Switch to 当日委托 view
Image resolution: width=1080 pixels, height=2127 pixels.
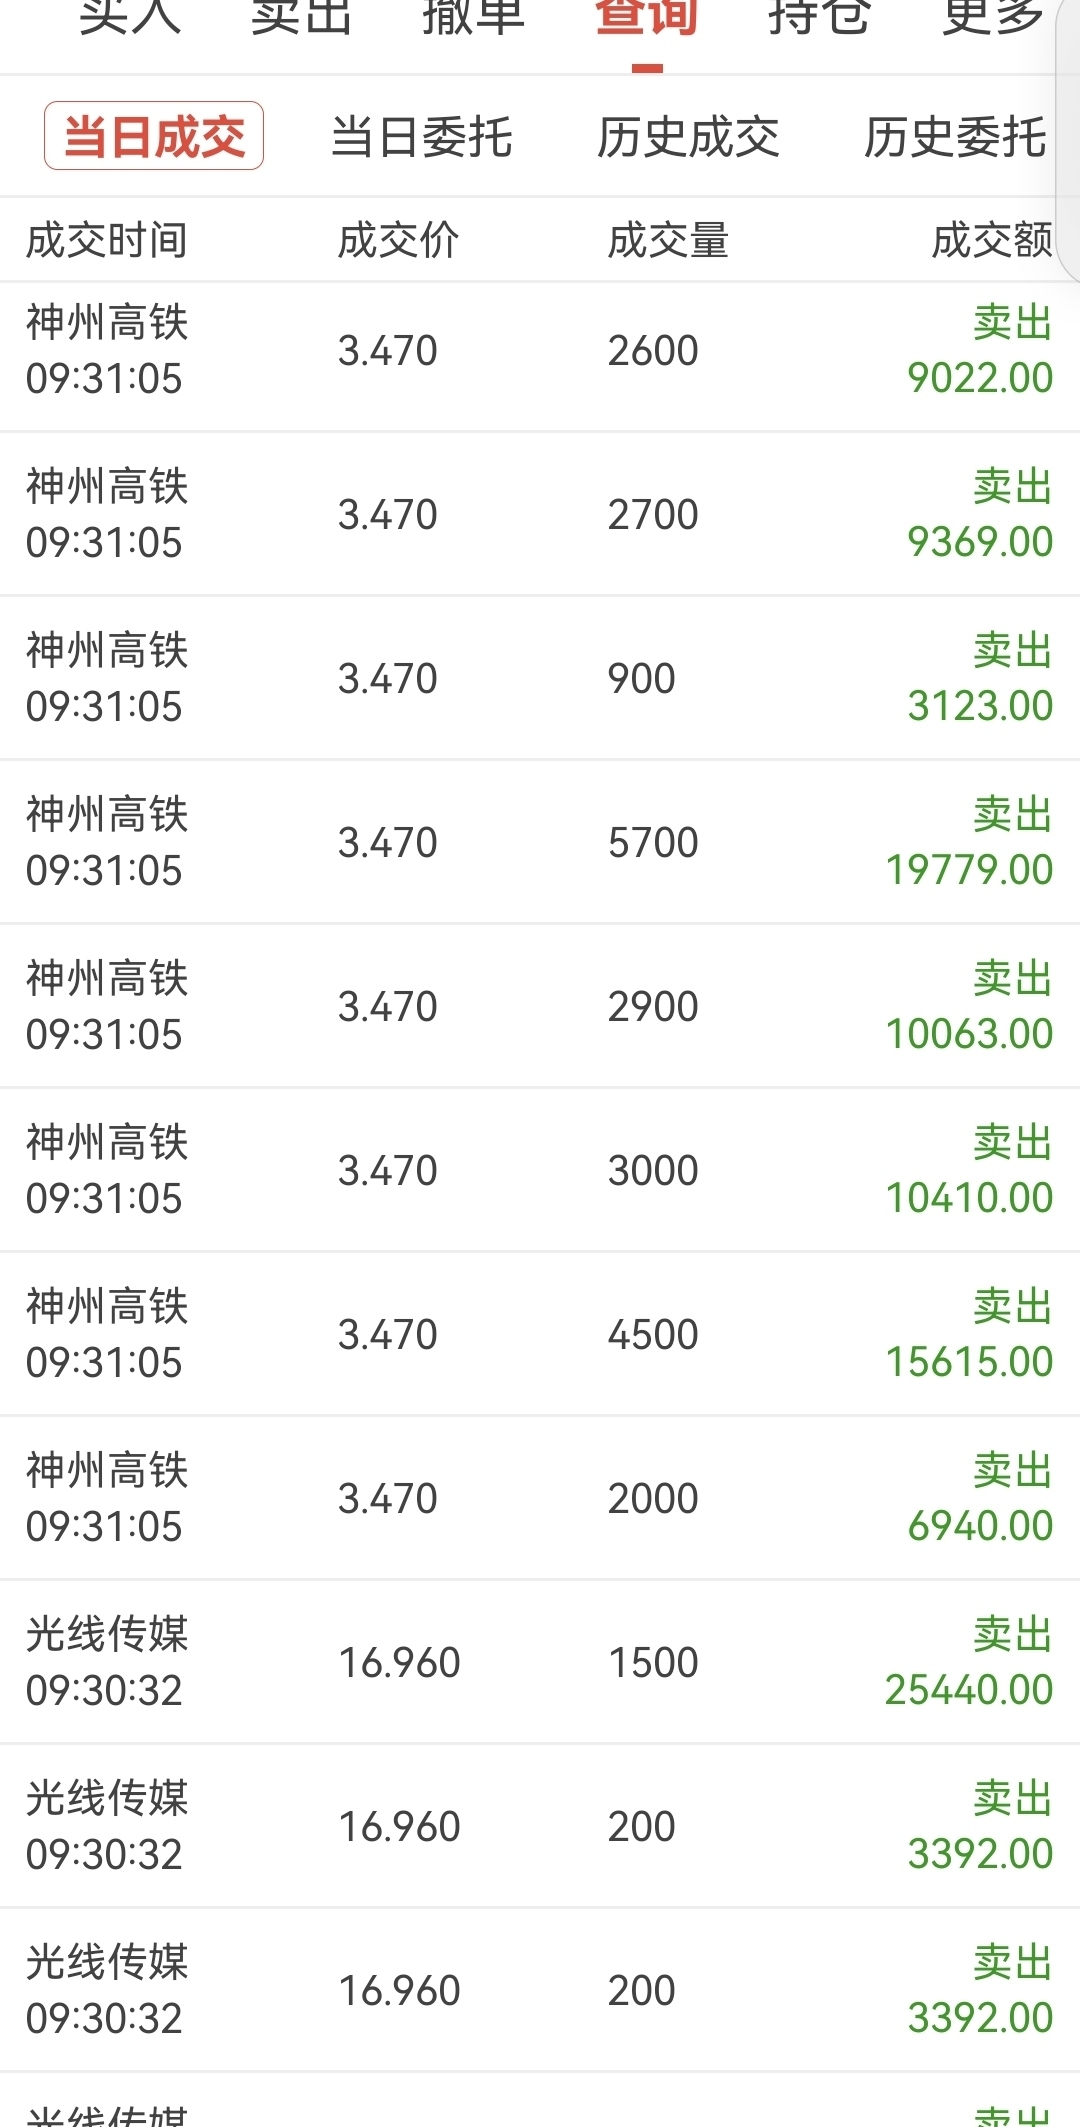pyautogui.click(x=421, y=137)
